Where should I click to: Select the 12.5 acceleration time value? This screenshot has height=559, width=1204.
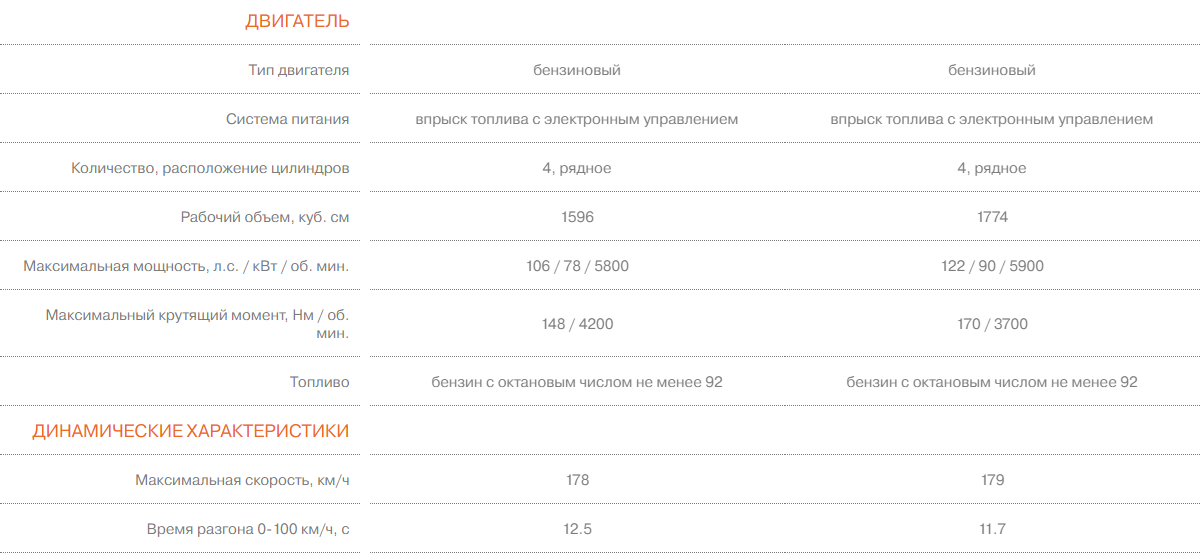[x=577, y=529]
